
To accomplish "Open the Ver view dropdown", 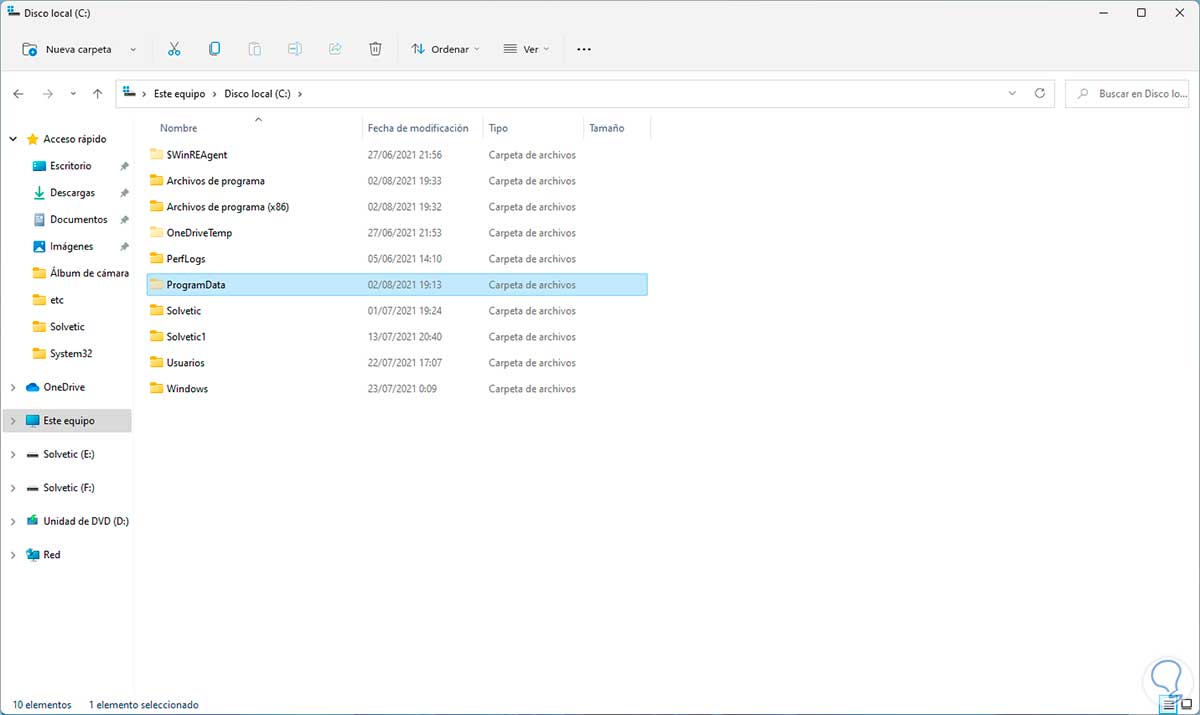I will coord(526,49).
